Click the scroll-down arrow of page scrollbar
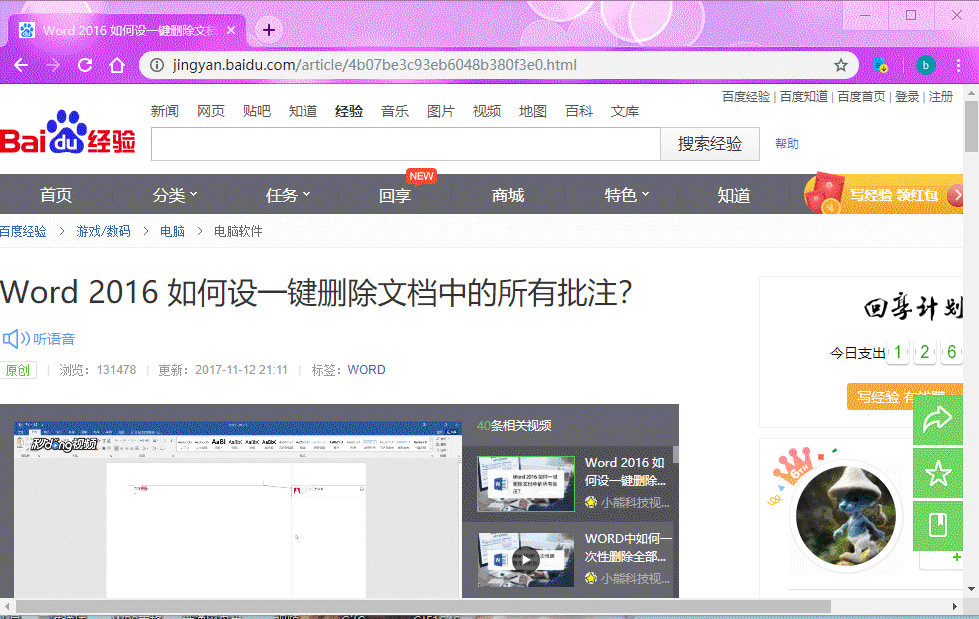This screenshot has width=979, height=619. pyautogui.click(x=971, y=589)
